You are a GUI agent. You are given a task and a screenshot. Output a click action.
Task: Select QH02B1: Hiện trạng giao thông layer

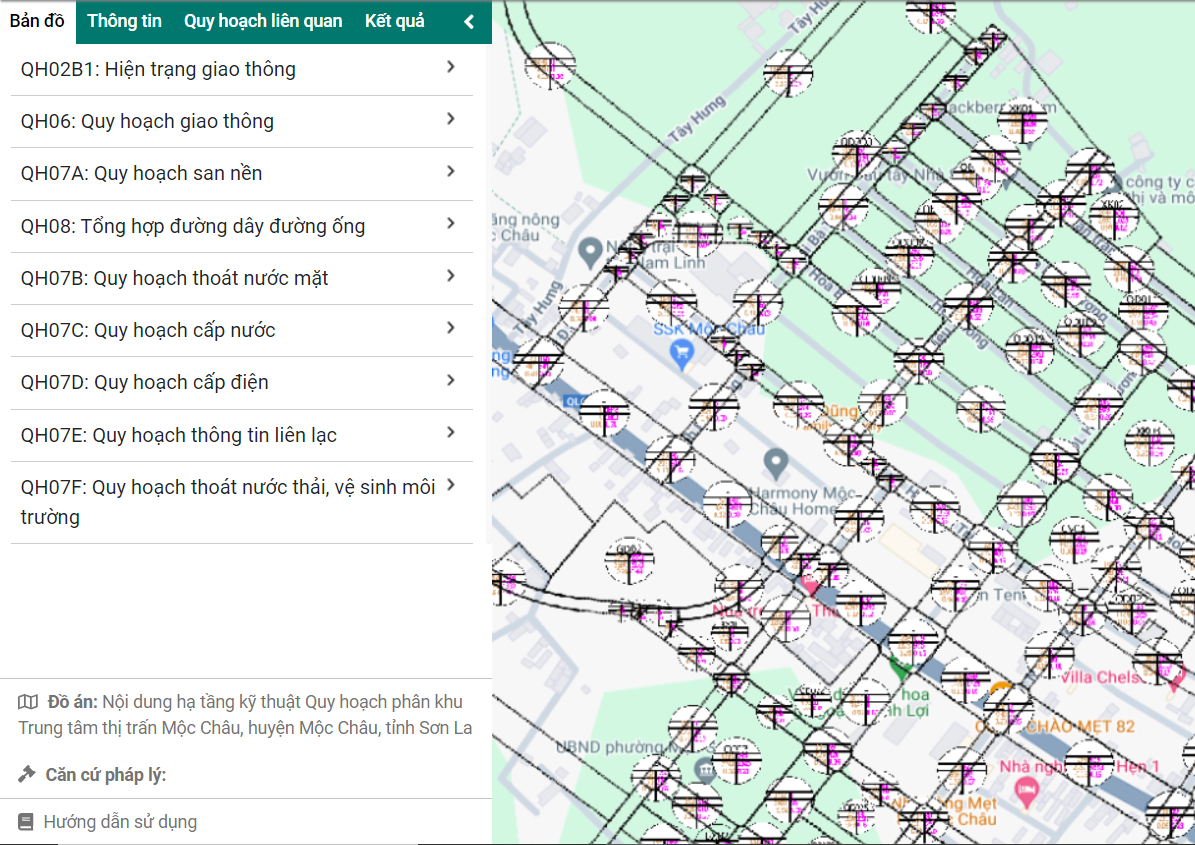pyautogui.click(x=158, y=69)
